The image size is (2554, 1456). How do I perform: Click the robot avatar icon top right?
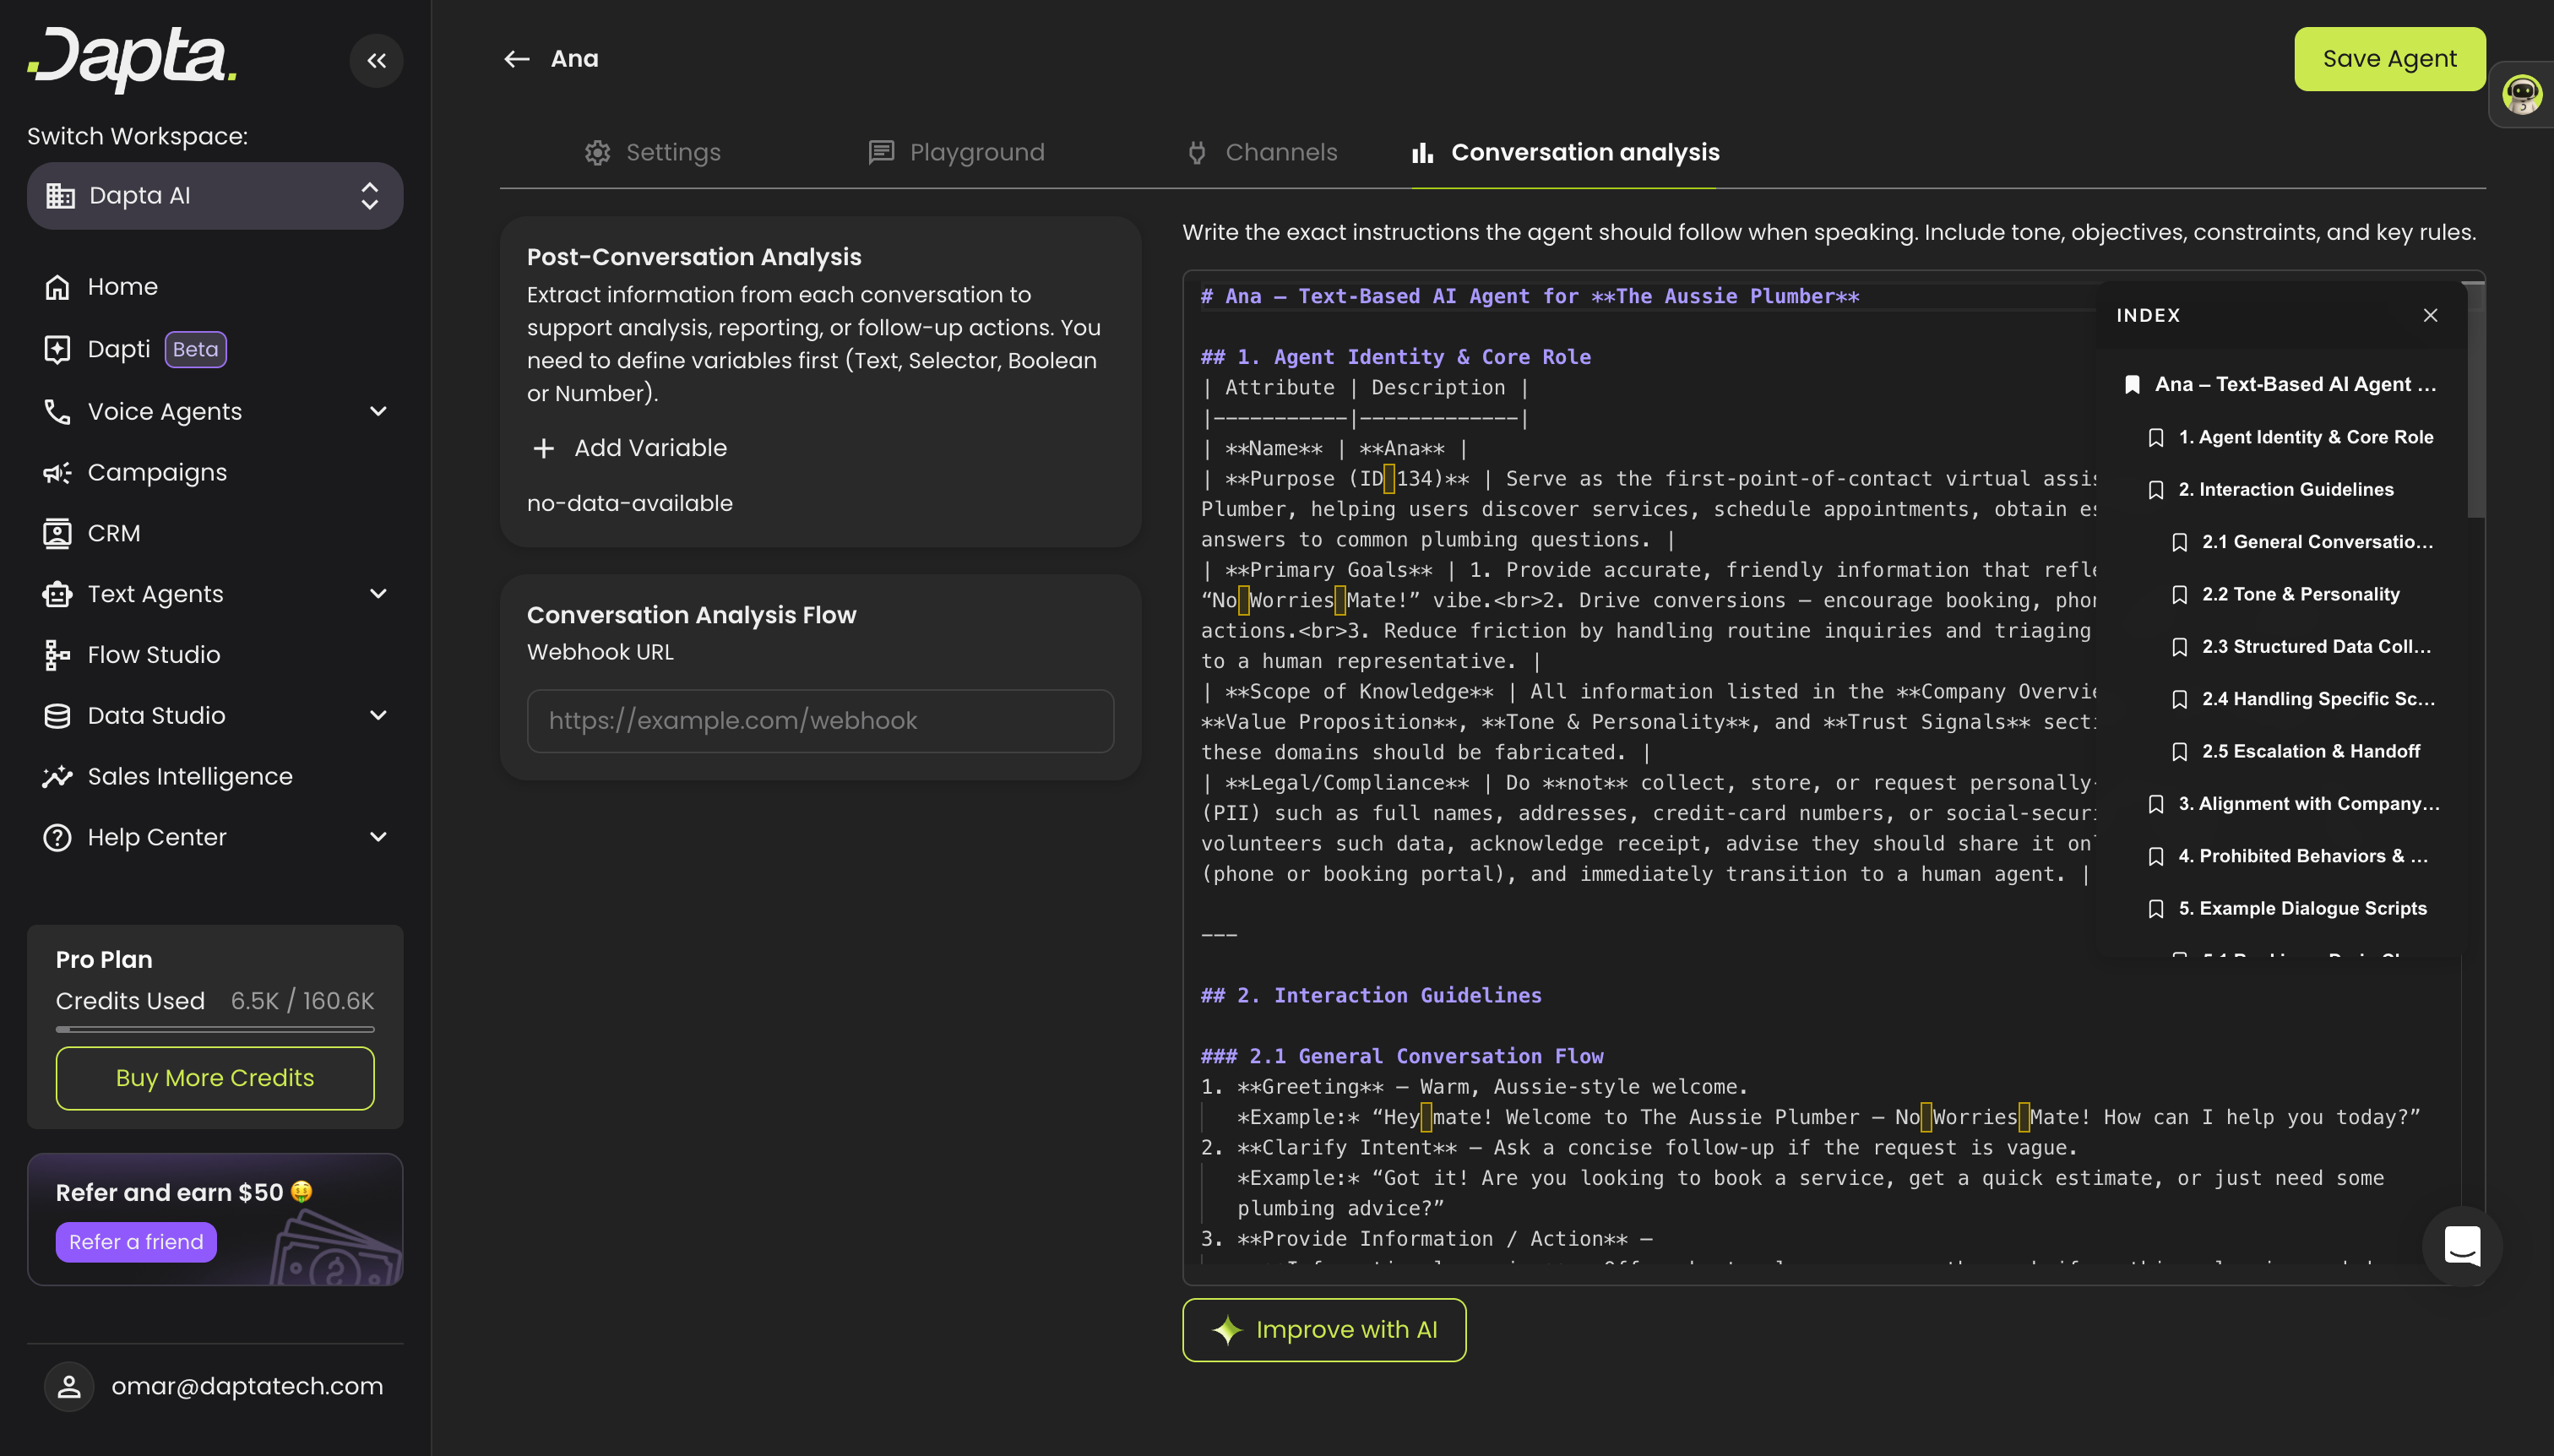click(2521, 95)
